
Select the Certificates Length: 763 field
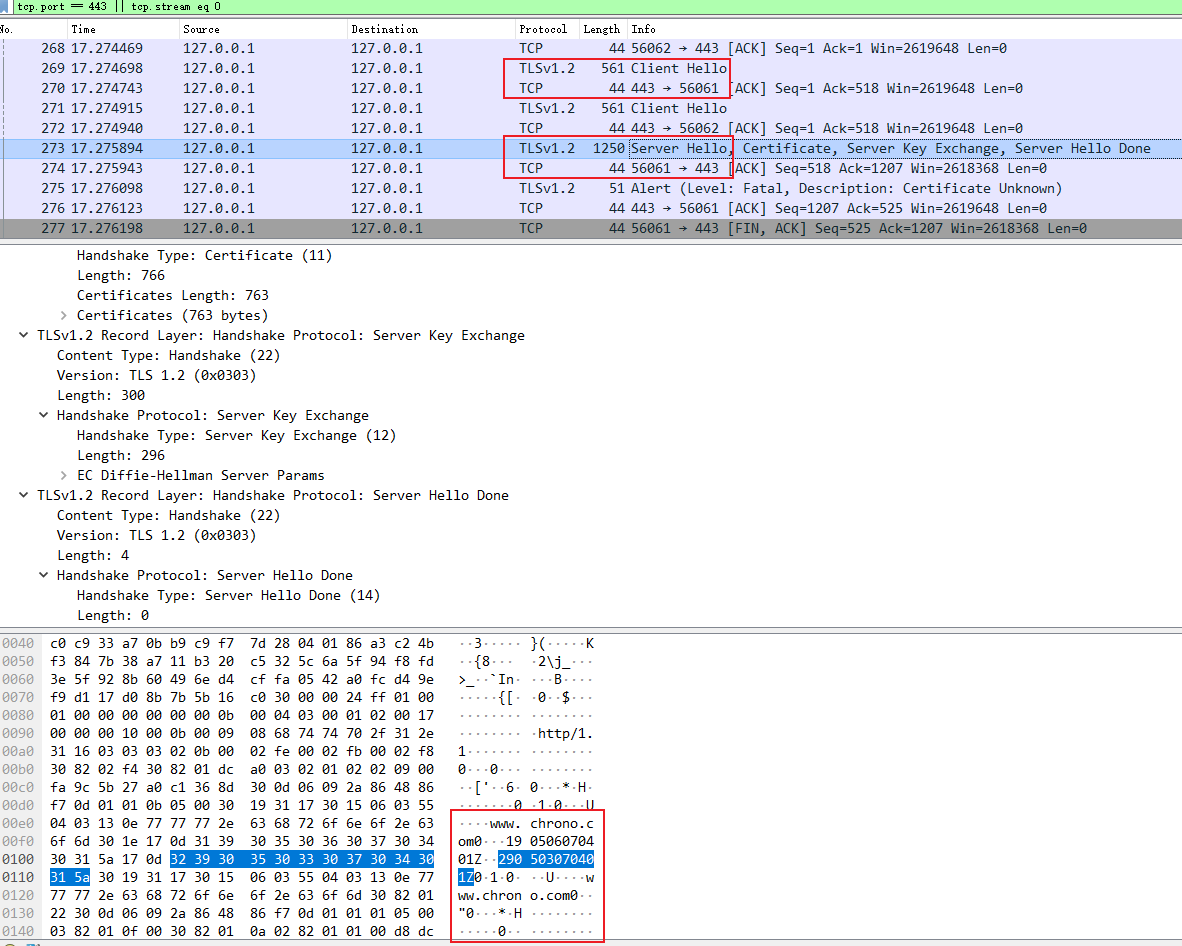tap(172, 295)
